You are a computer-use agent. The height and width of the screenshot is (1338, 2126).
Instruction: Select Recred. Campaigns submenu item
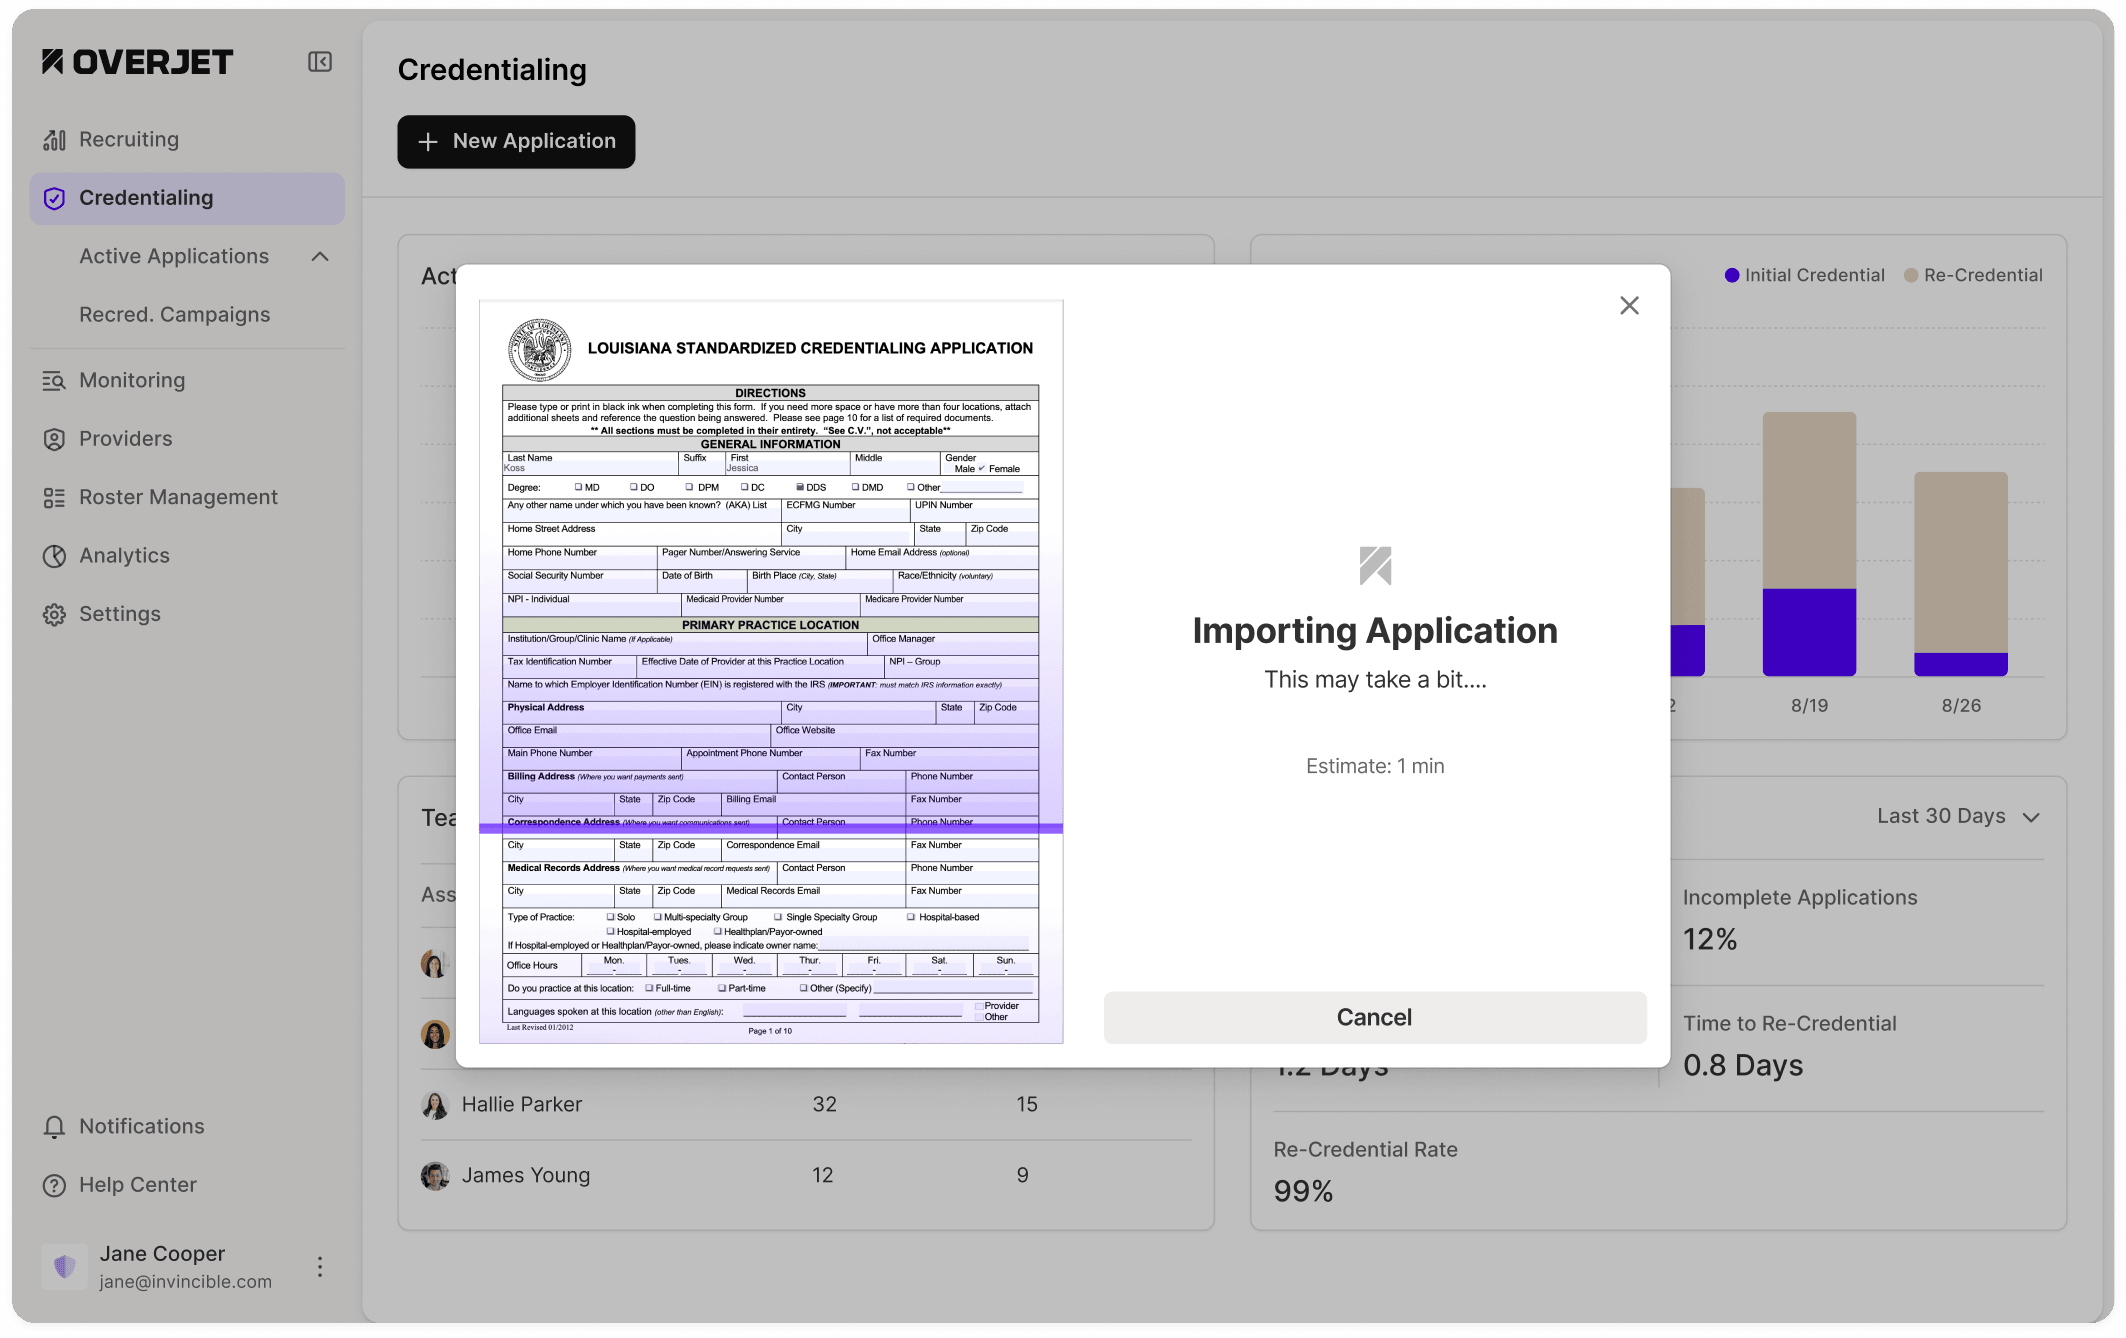(x=174, y=315)
